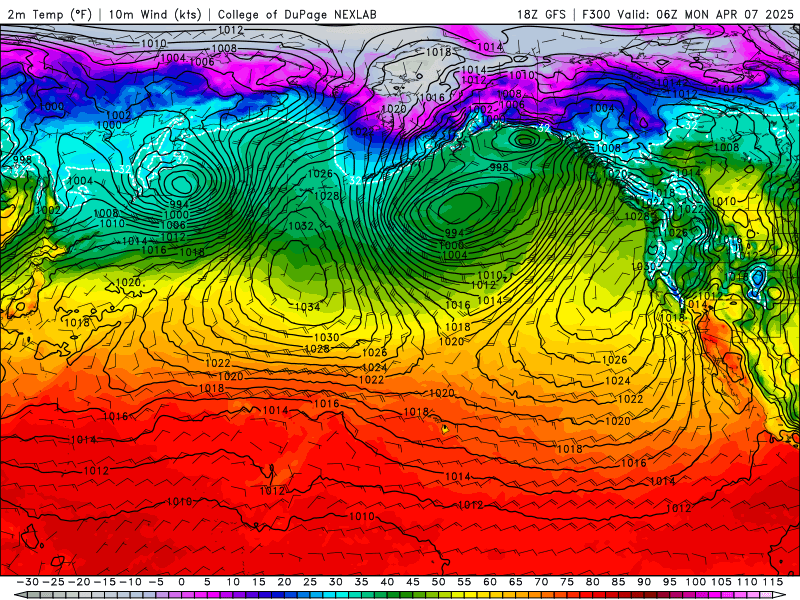Image resolution: width=800 pixels, height=600 pixels.
Task: Click the 40 colorbar tick label
Action: [387, 582]
